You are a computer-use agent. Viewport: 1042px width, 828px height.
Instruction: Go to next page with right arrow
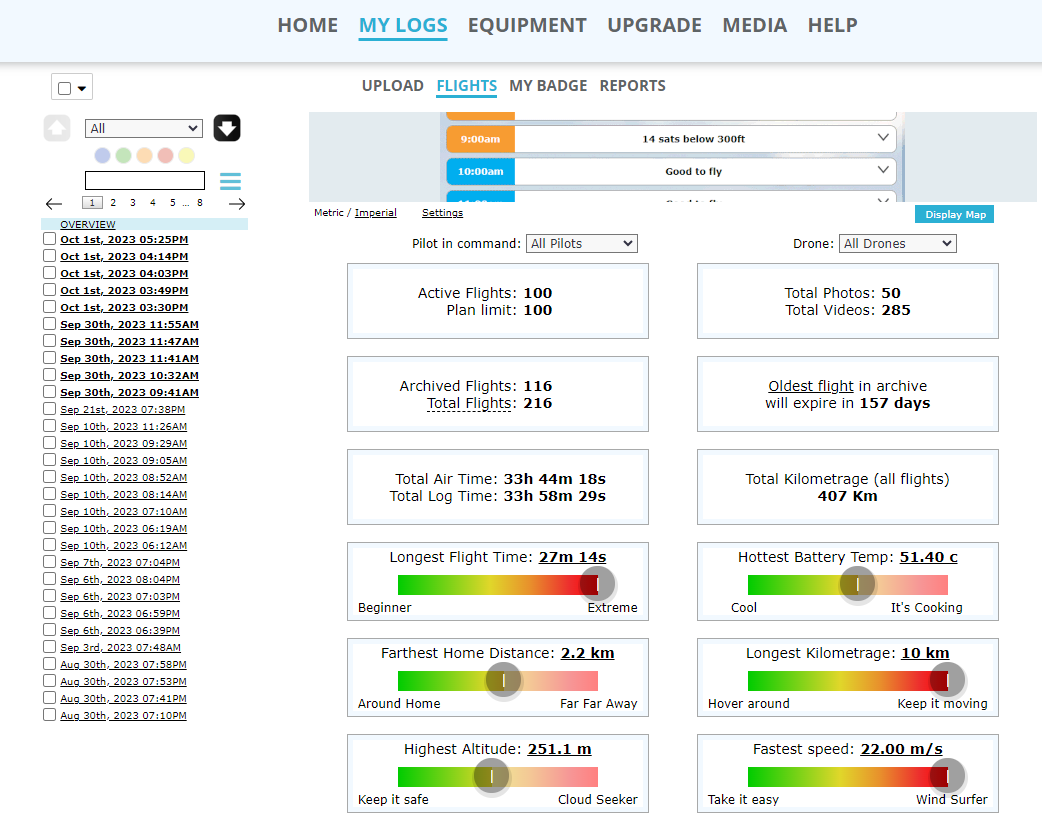[x=237, y=203]
